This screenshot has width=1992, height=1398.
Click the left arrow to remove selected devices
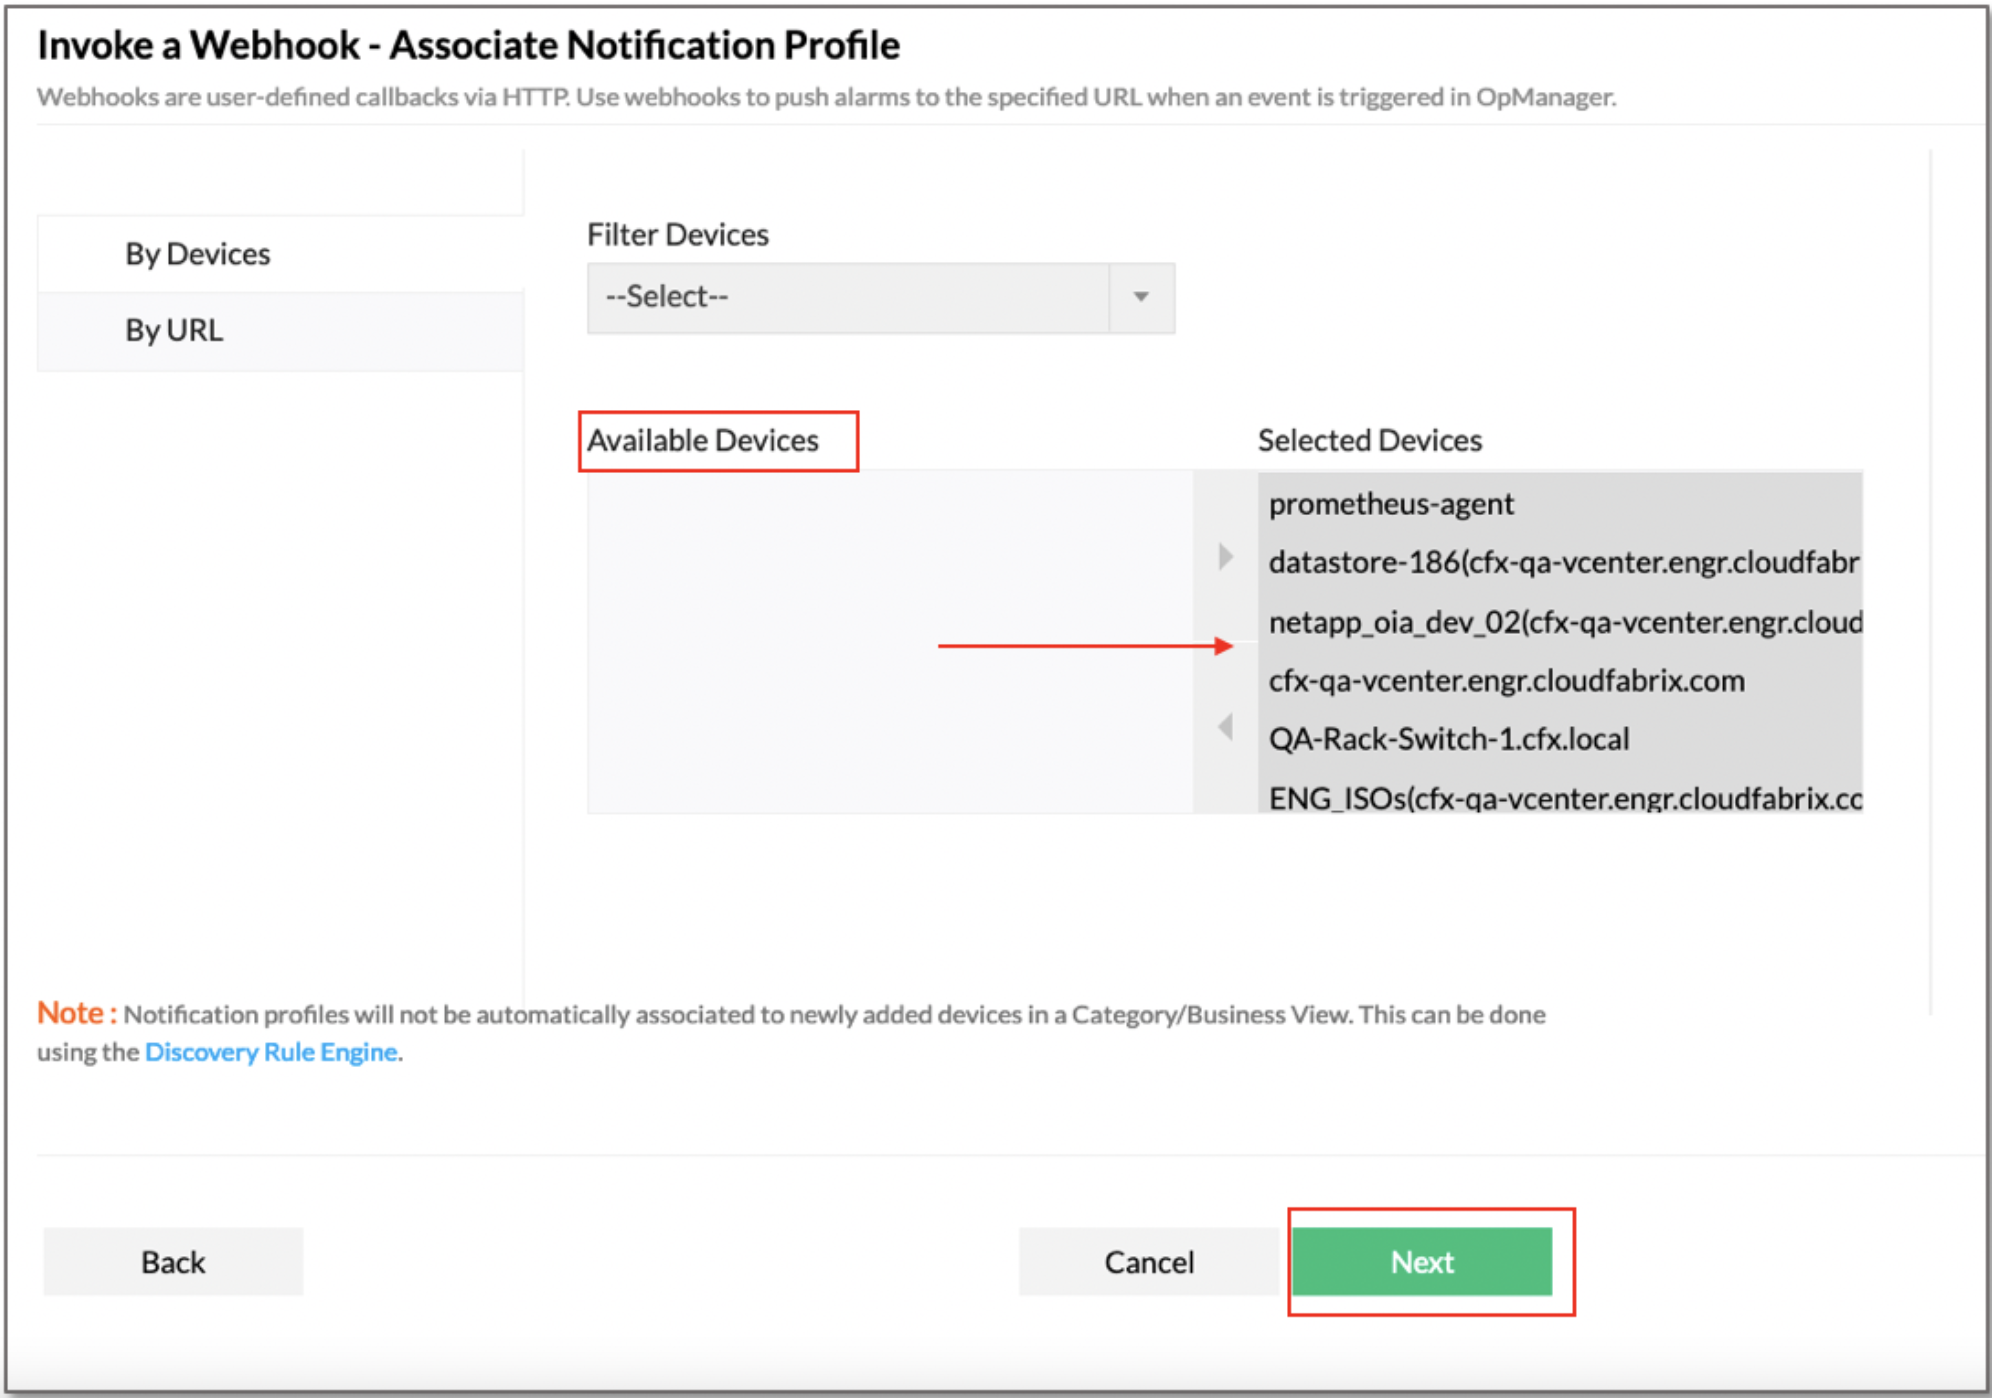pyautogui.click(x=1224, y=727)
